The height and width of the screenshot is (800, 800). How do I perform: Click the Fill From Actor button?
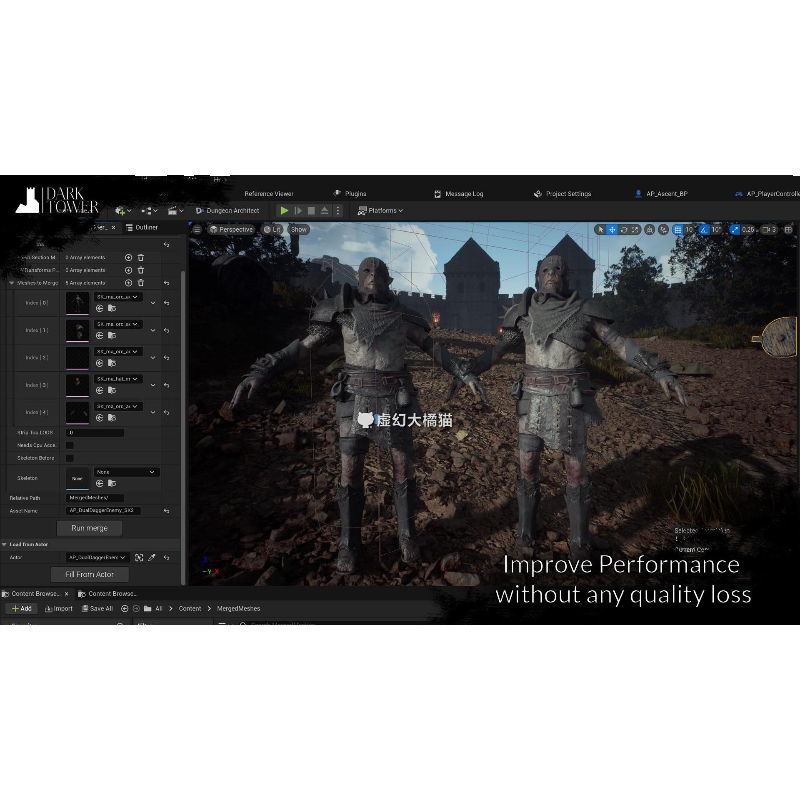pos(89,574)
